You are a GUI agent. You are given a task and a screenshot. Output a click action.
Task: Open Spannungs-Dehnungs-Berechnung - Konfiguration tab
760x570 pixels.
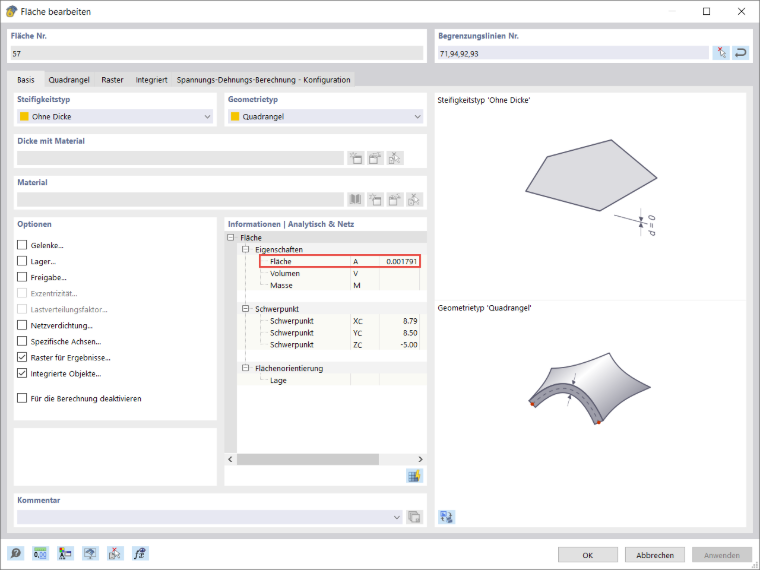coord(263,79)
